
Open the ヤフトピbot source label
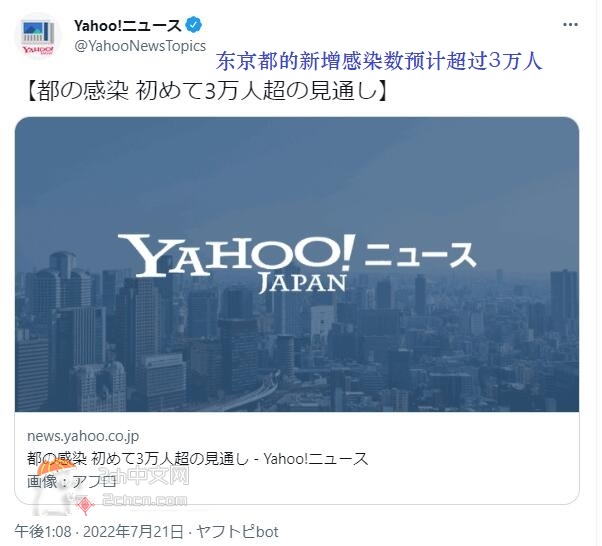pos(237,532)
